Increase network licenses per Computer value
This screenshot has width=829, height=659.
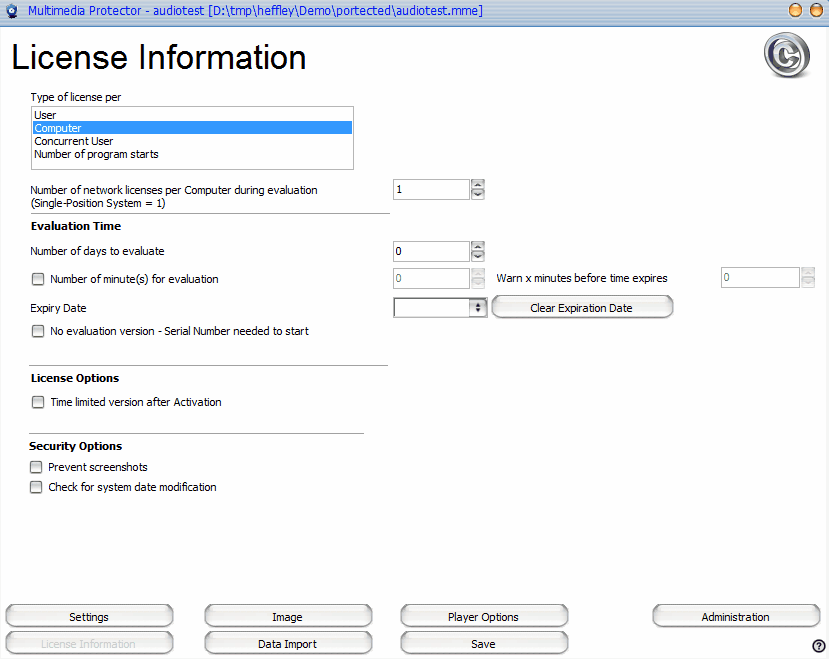click(478, 184)
